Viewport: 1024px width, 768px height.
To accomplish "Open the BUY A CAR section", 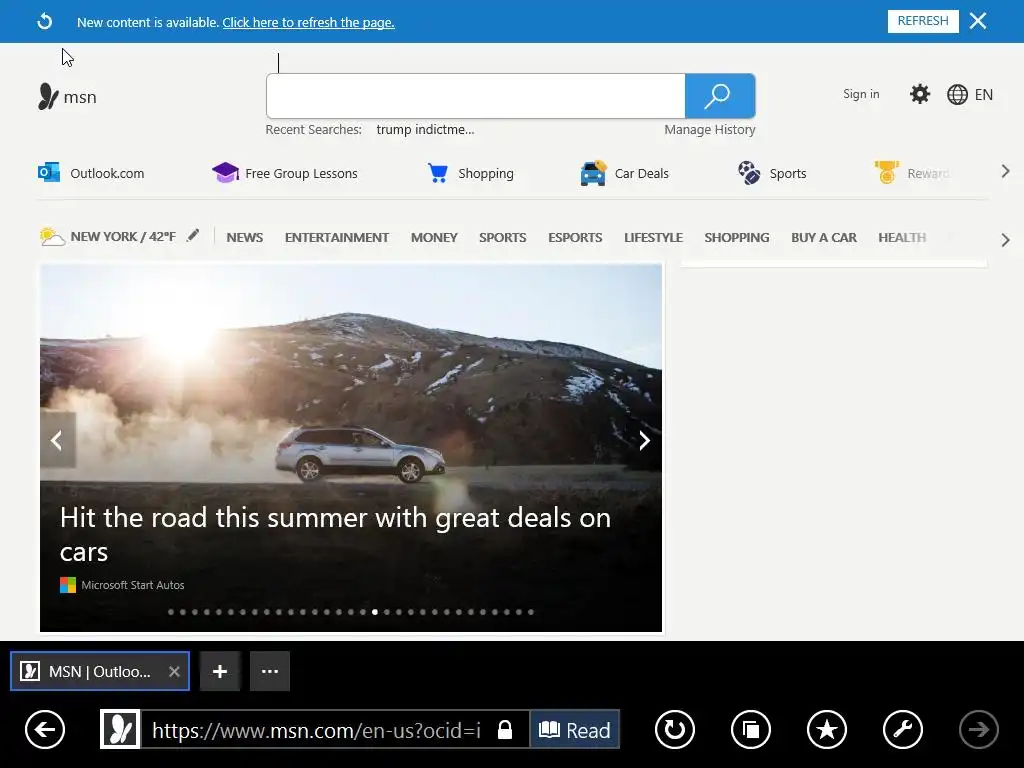I will (x=824, y=238).
